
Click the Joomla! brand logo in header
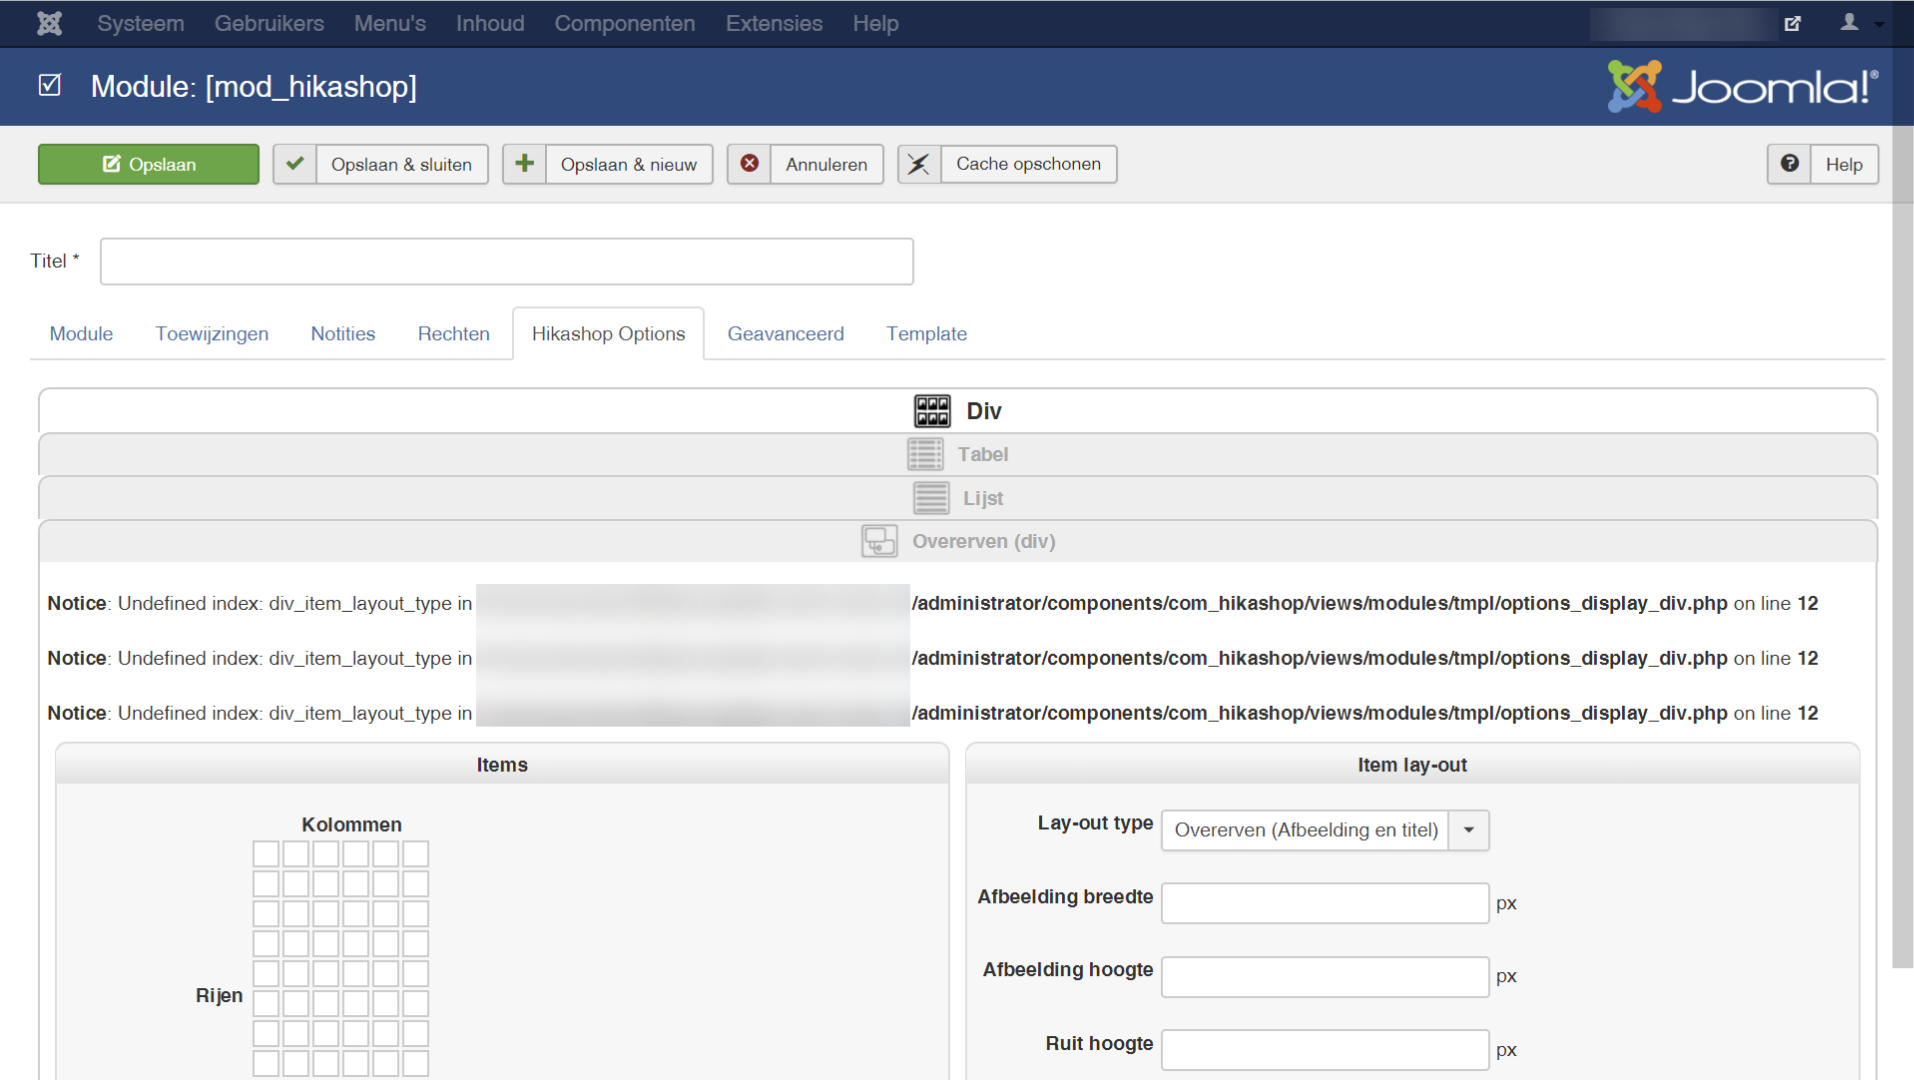(1743, 87)
